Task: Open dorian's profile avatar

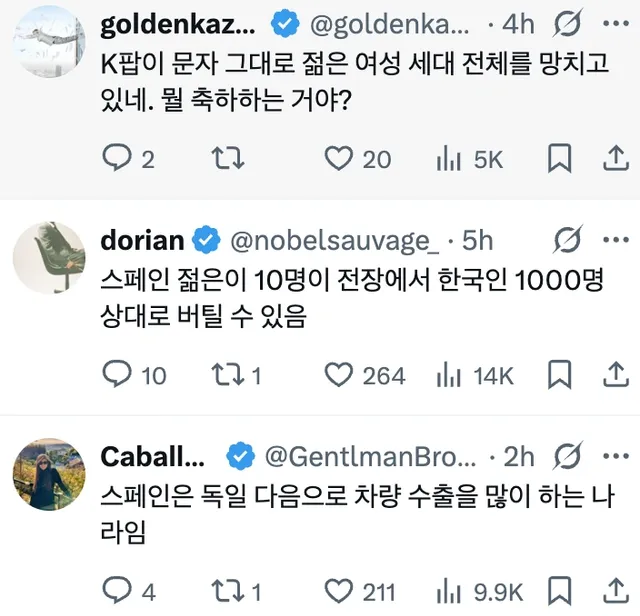Action: (48, 257)
